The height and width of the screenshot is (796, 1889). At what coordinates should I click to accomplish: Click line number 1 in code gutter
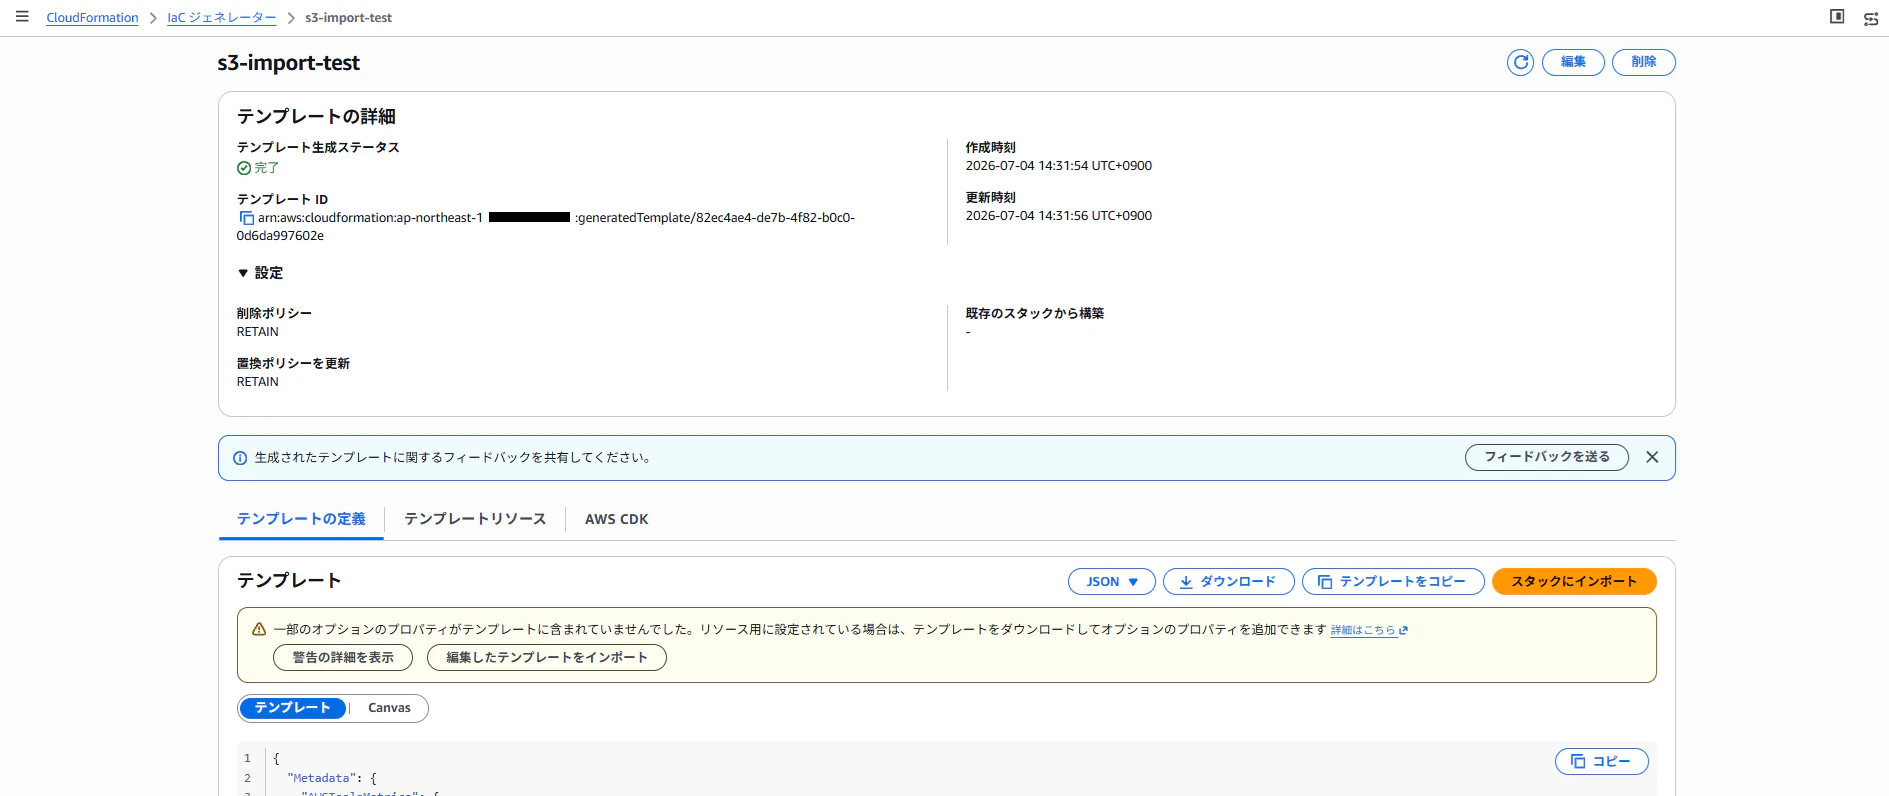tap(248, 759)
